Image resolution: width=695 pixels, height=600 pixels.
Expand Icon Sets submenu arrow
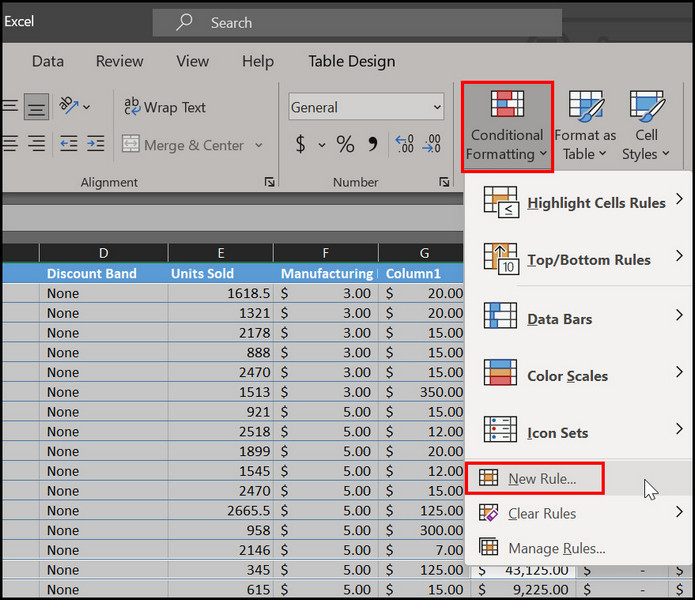click(x=679, y=428)
